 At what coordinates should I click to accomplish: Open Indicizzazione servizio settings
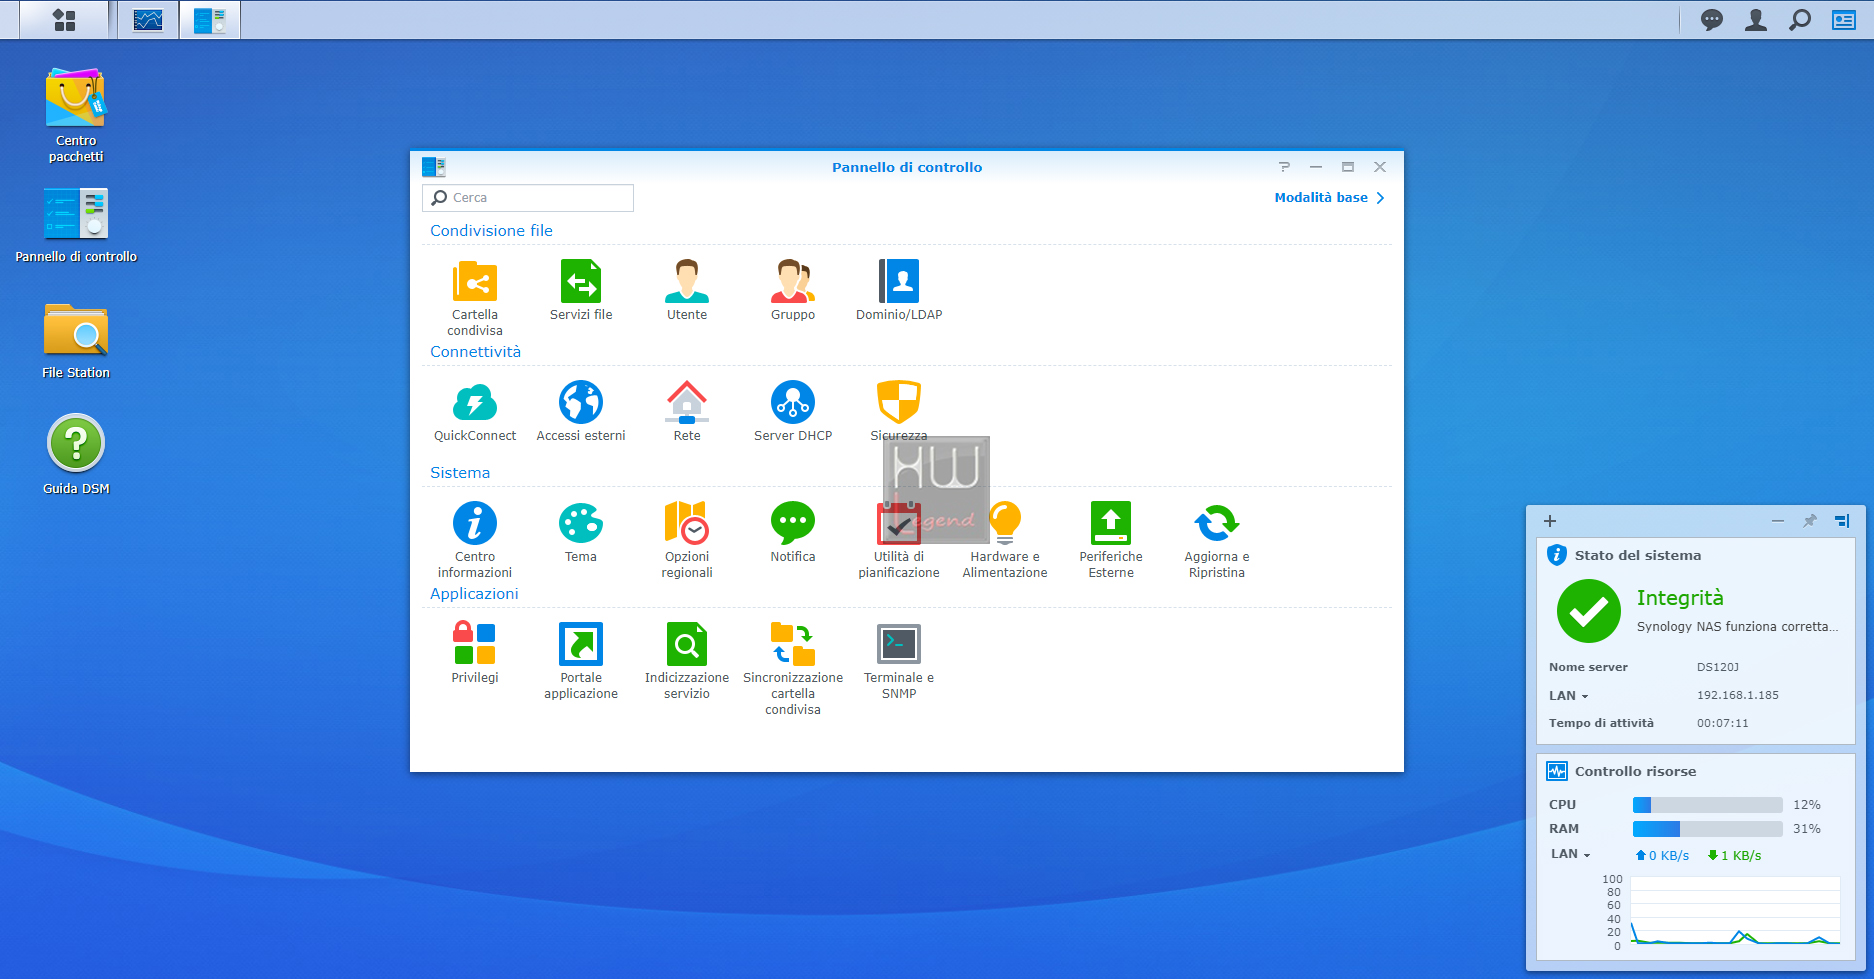click(x=687, y=644)
